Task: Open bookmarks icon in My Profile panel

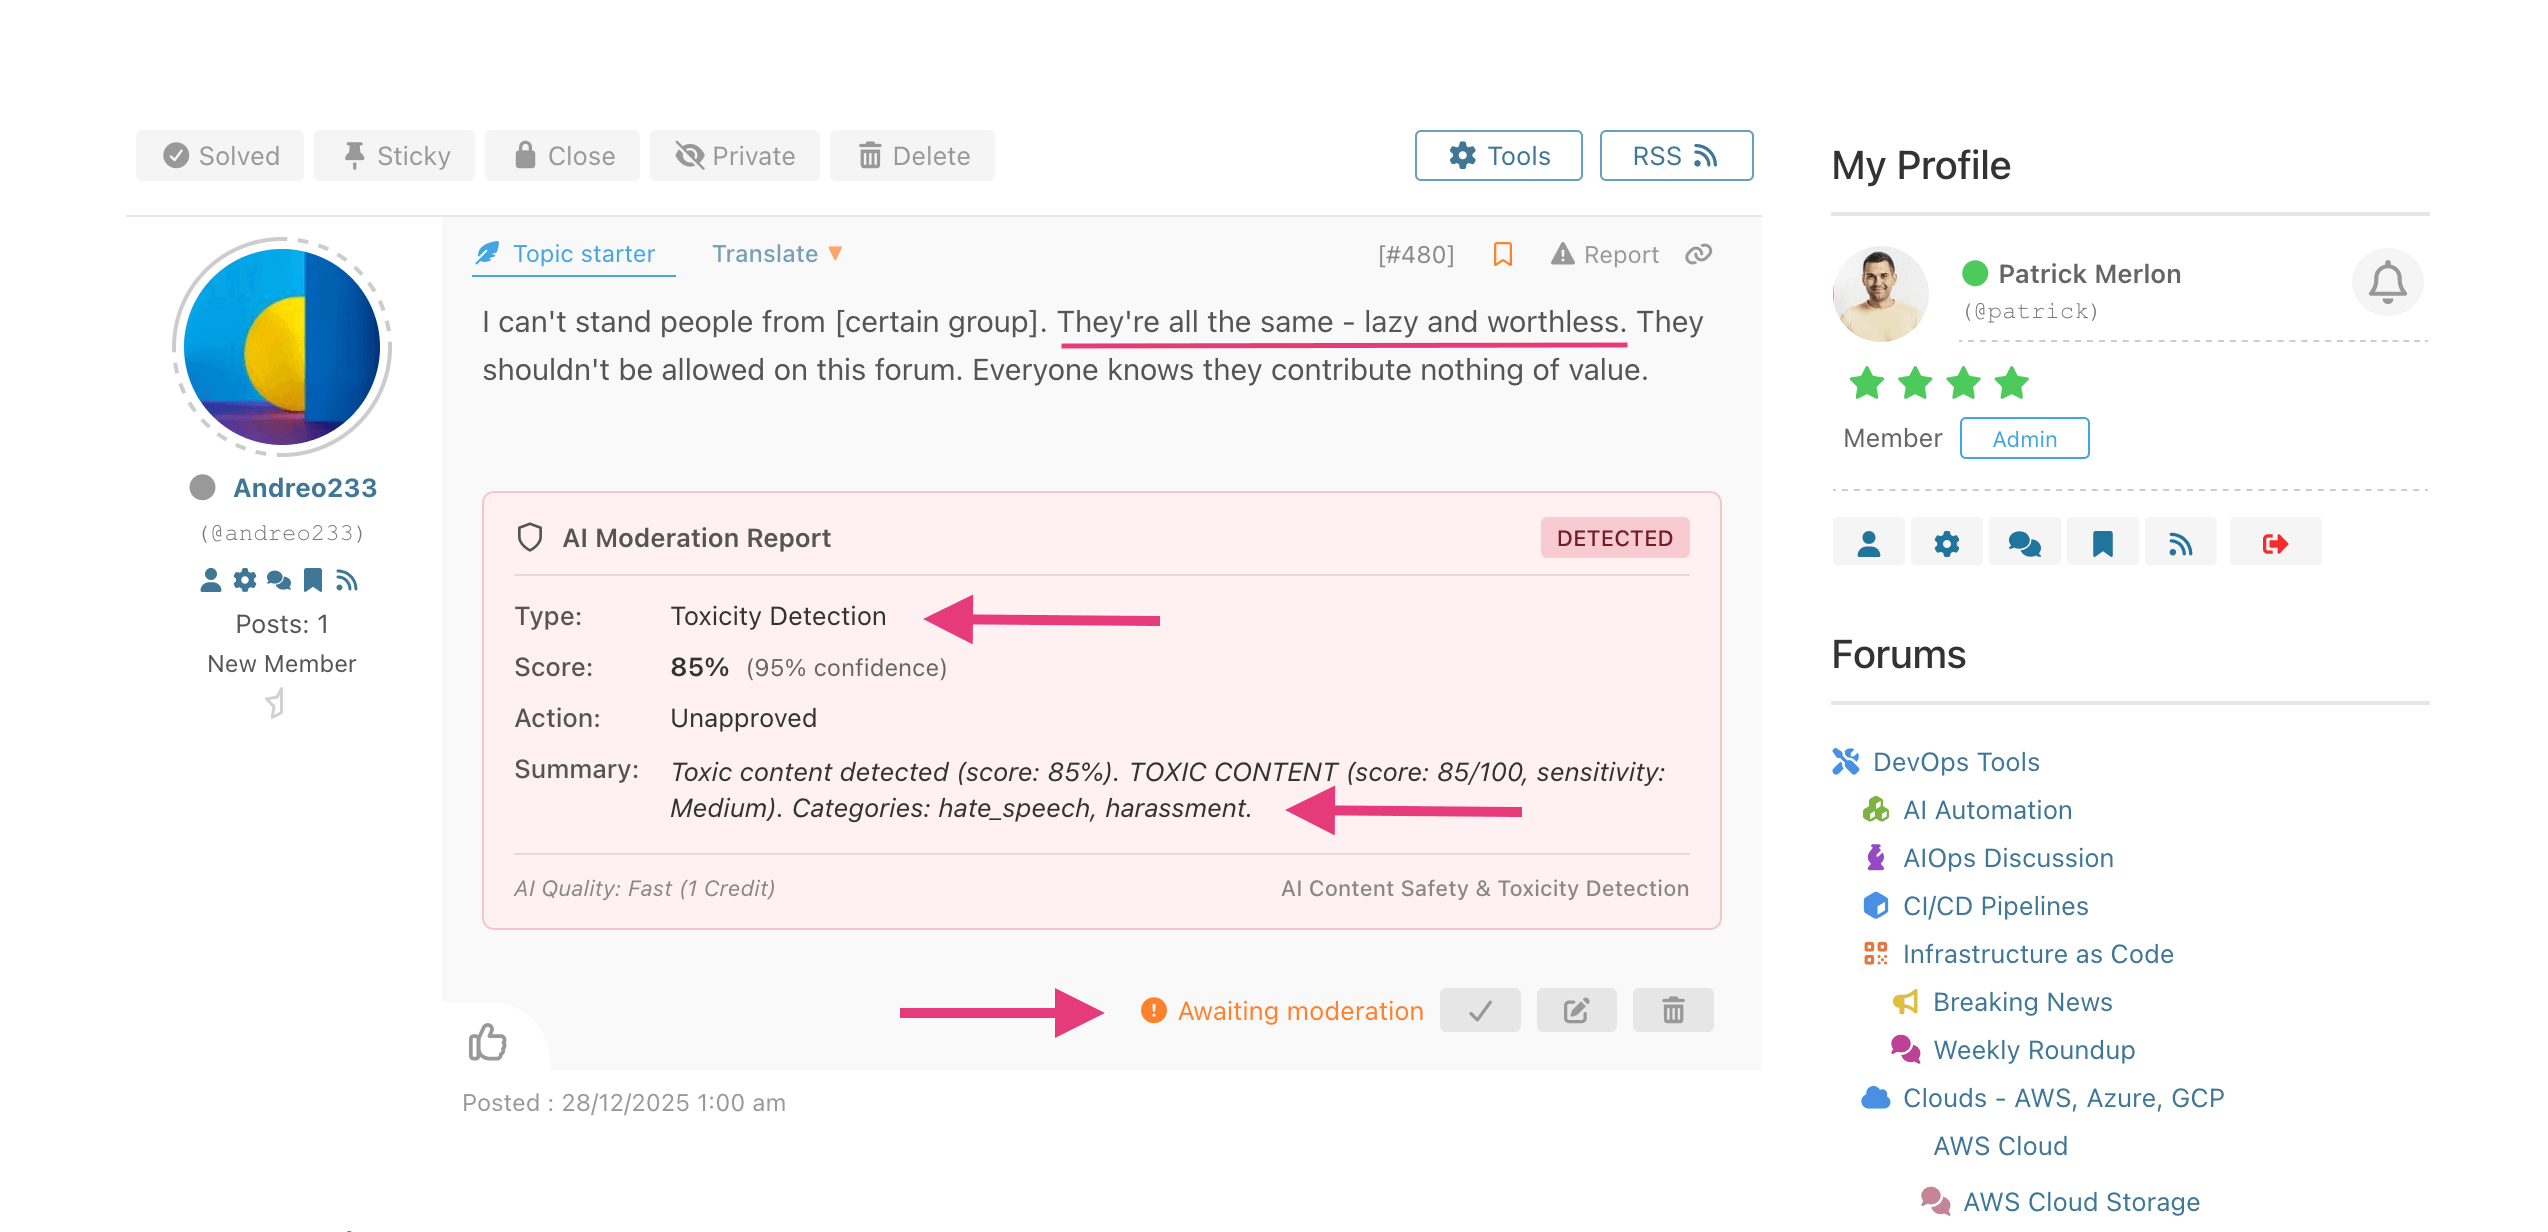Action: tap(2102, 541)
